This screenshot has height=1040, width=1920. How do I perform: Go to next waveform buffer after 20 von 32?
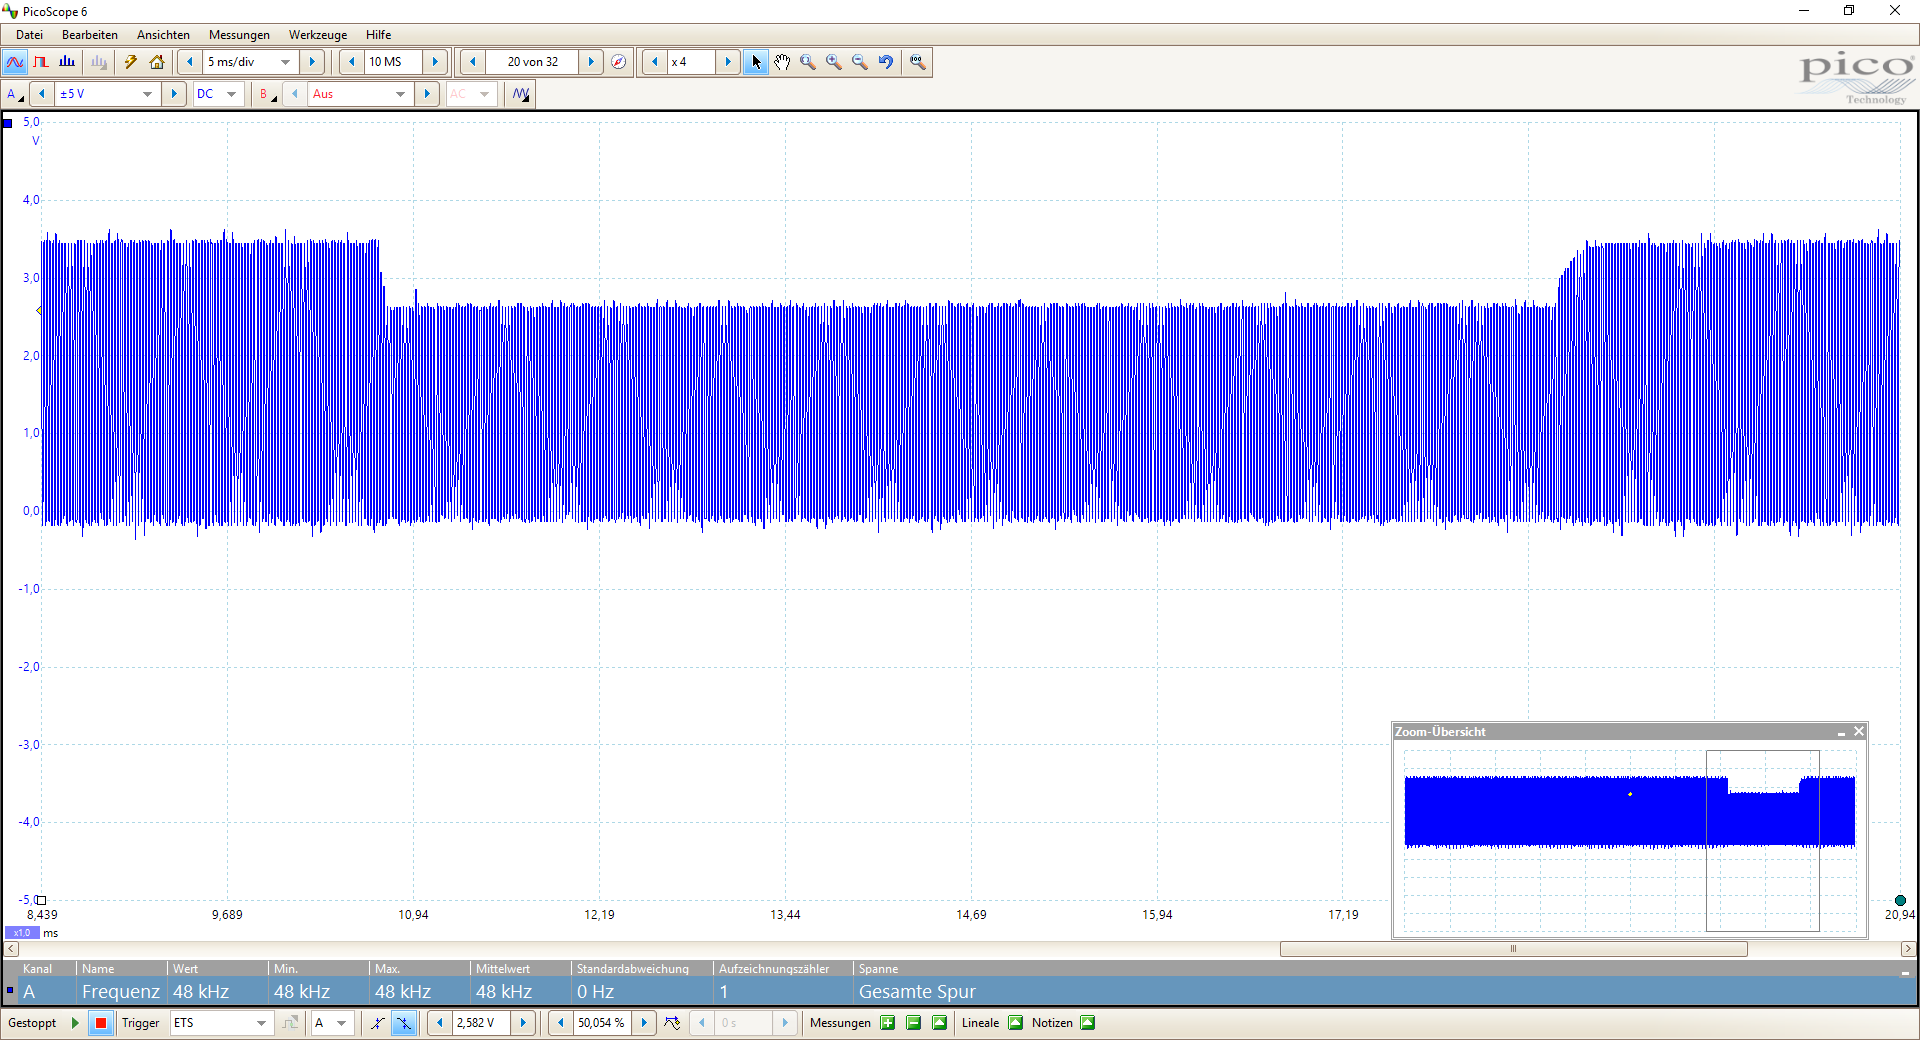pos(591,62)
